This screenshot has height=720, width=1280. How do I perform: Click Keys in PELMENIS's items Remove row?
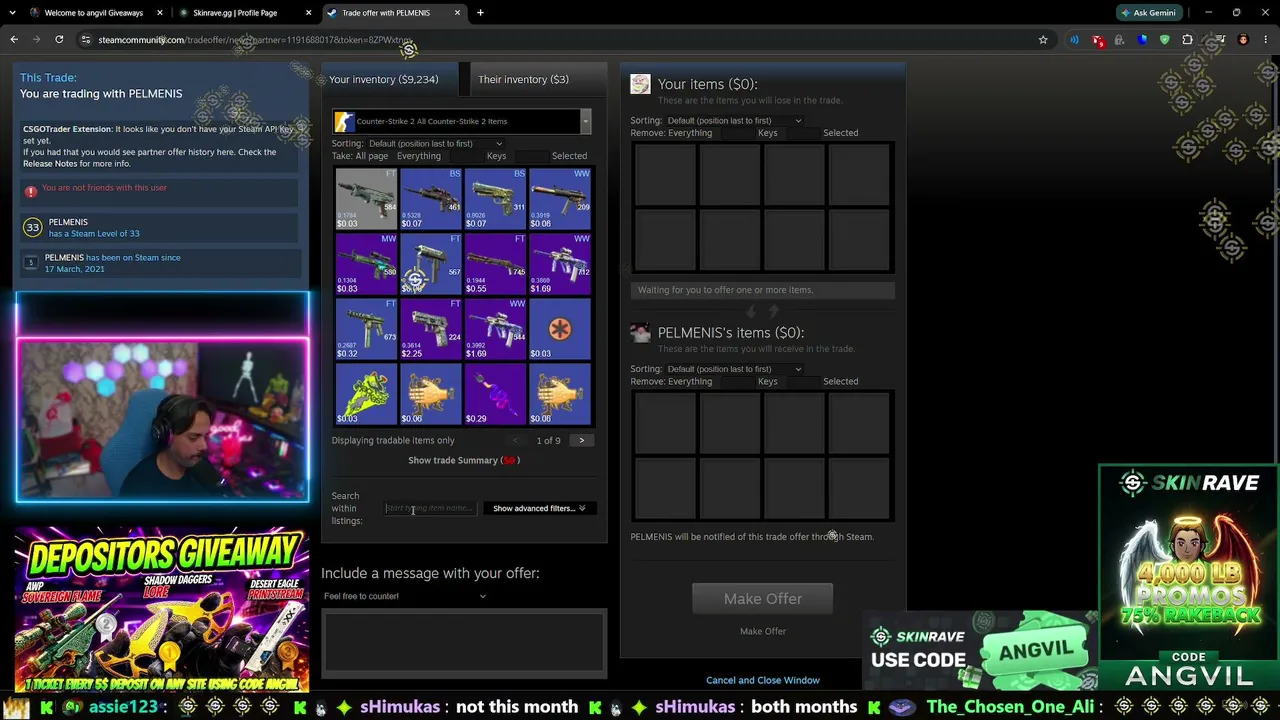tap(767, 381)
